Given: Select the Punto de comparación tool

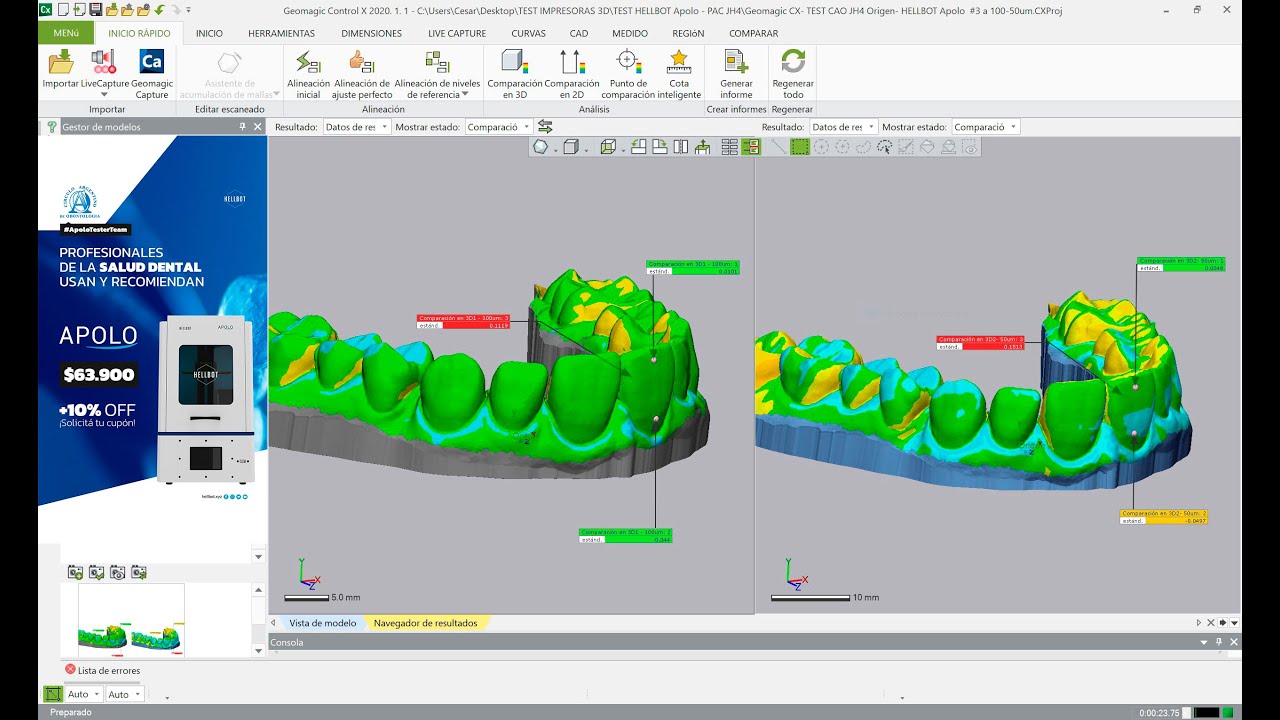Looking at the screenshot, I should pyautogui.click(x=628, y=74).
